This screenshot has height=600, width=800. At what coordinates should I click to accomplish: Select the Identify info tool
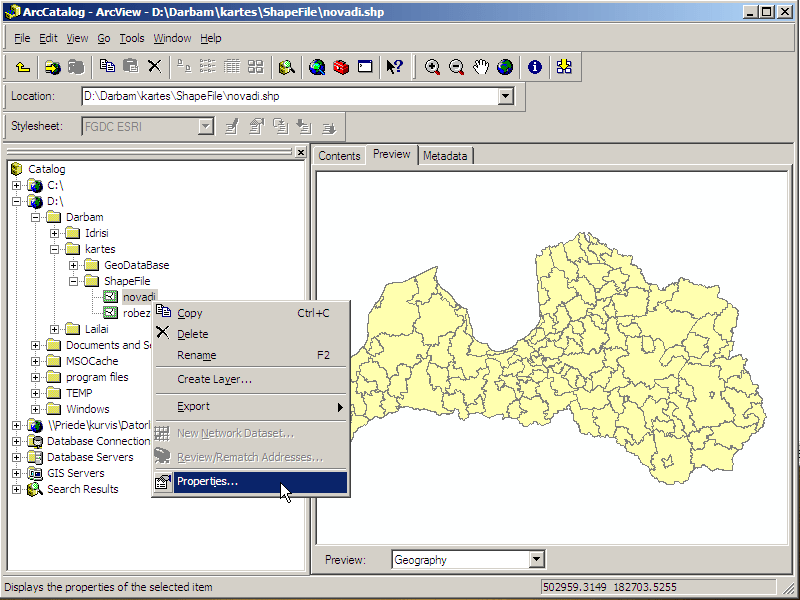click(535, 67)
